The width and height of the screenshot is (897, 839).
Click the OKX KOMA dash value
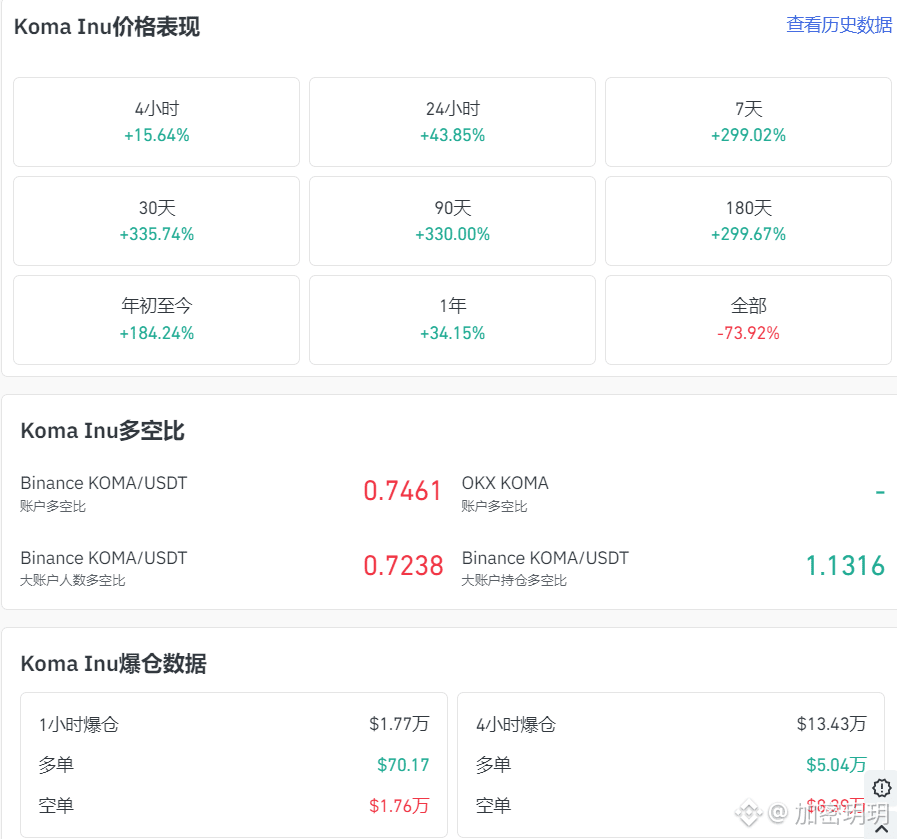[x=880, y=492]
